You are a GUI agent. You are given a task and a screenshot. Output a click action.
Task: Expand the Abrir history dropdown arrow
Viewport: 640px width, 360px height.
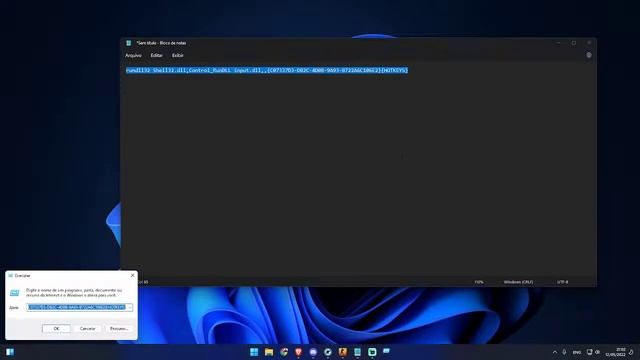(129, 307)
